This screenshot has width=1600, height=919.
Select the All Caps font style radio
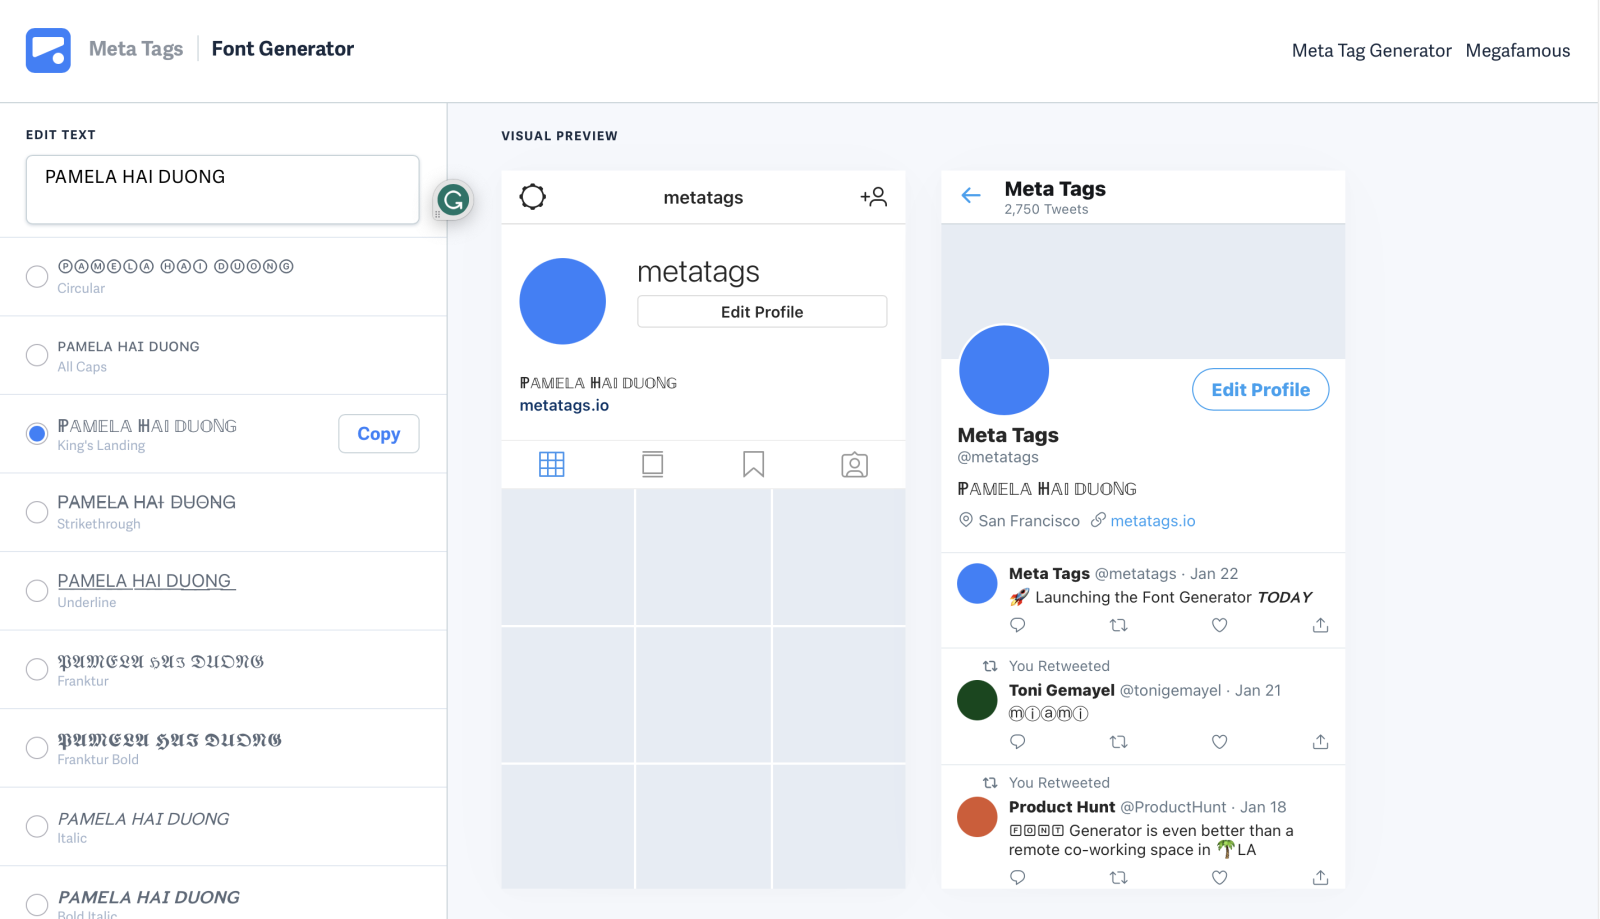coord(37,355)
